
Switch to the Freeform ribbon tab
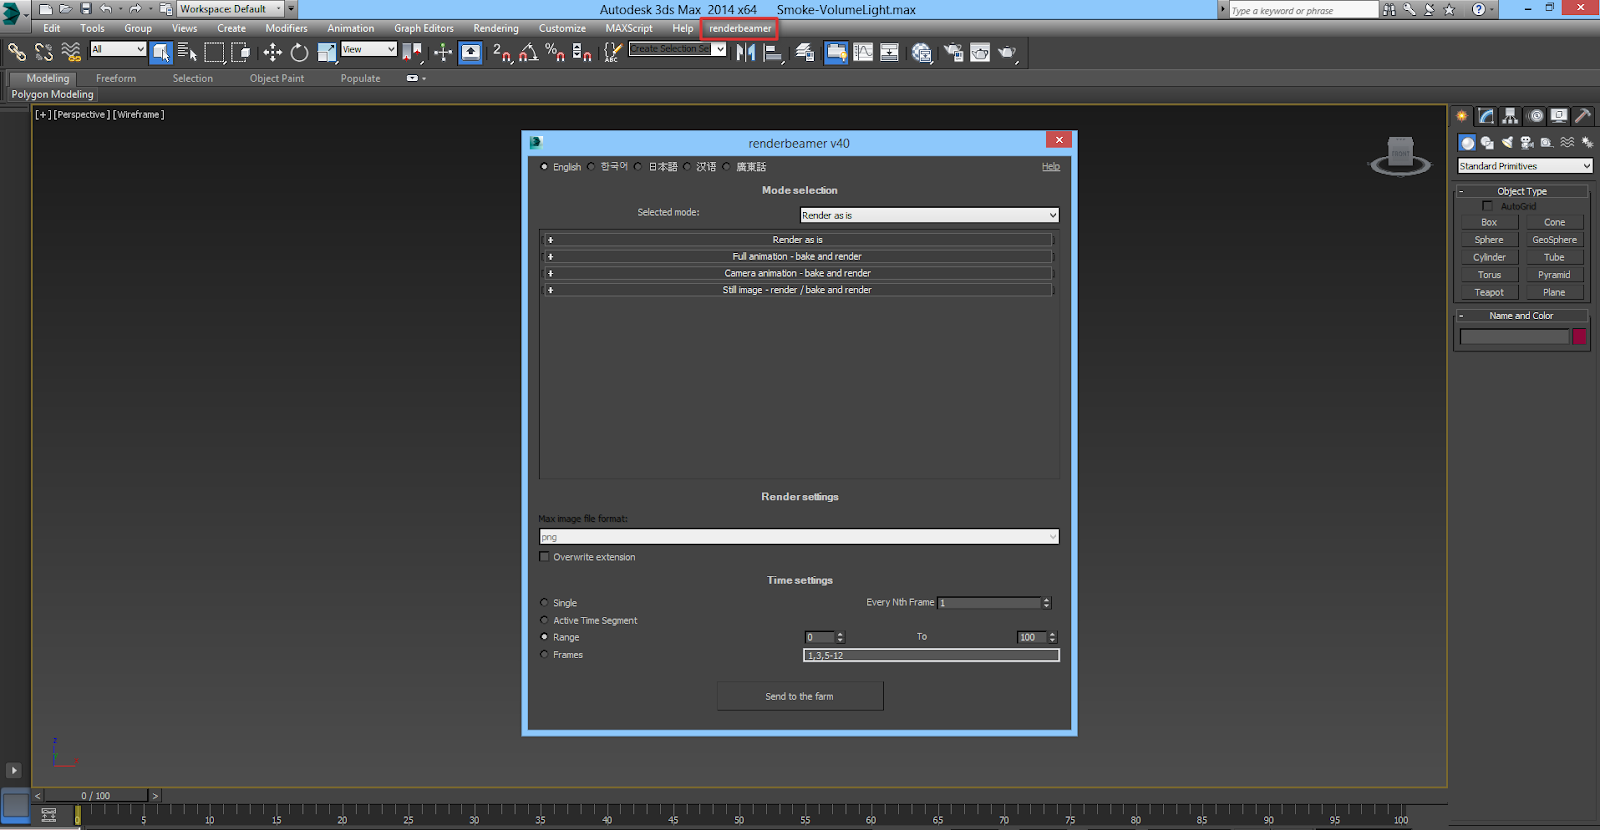point(116,78)
